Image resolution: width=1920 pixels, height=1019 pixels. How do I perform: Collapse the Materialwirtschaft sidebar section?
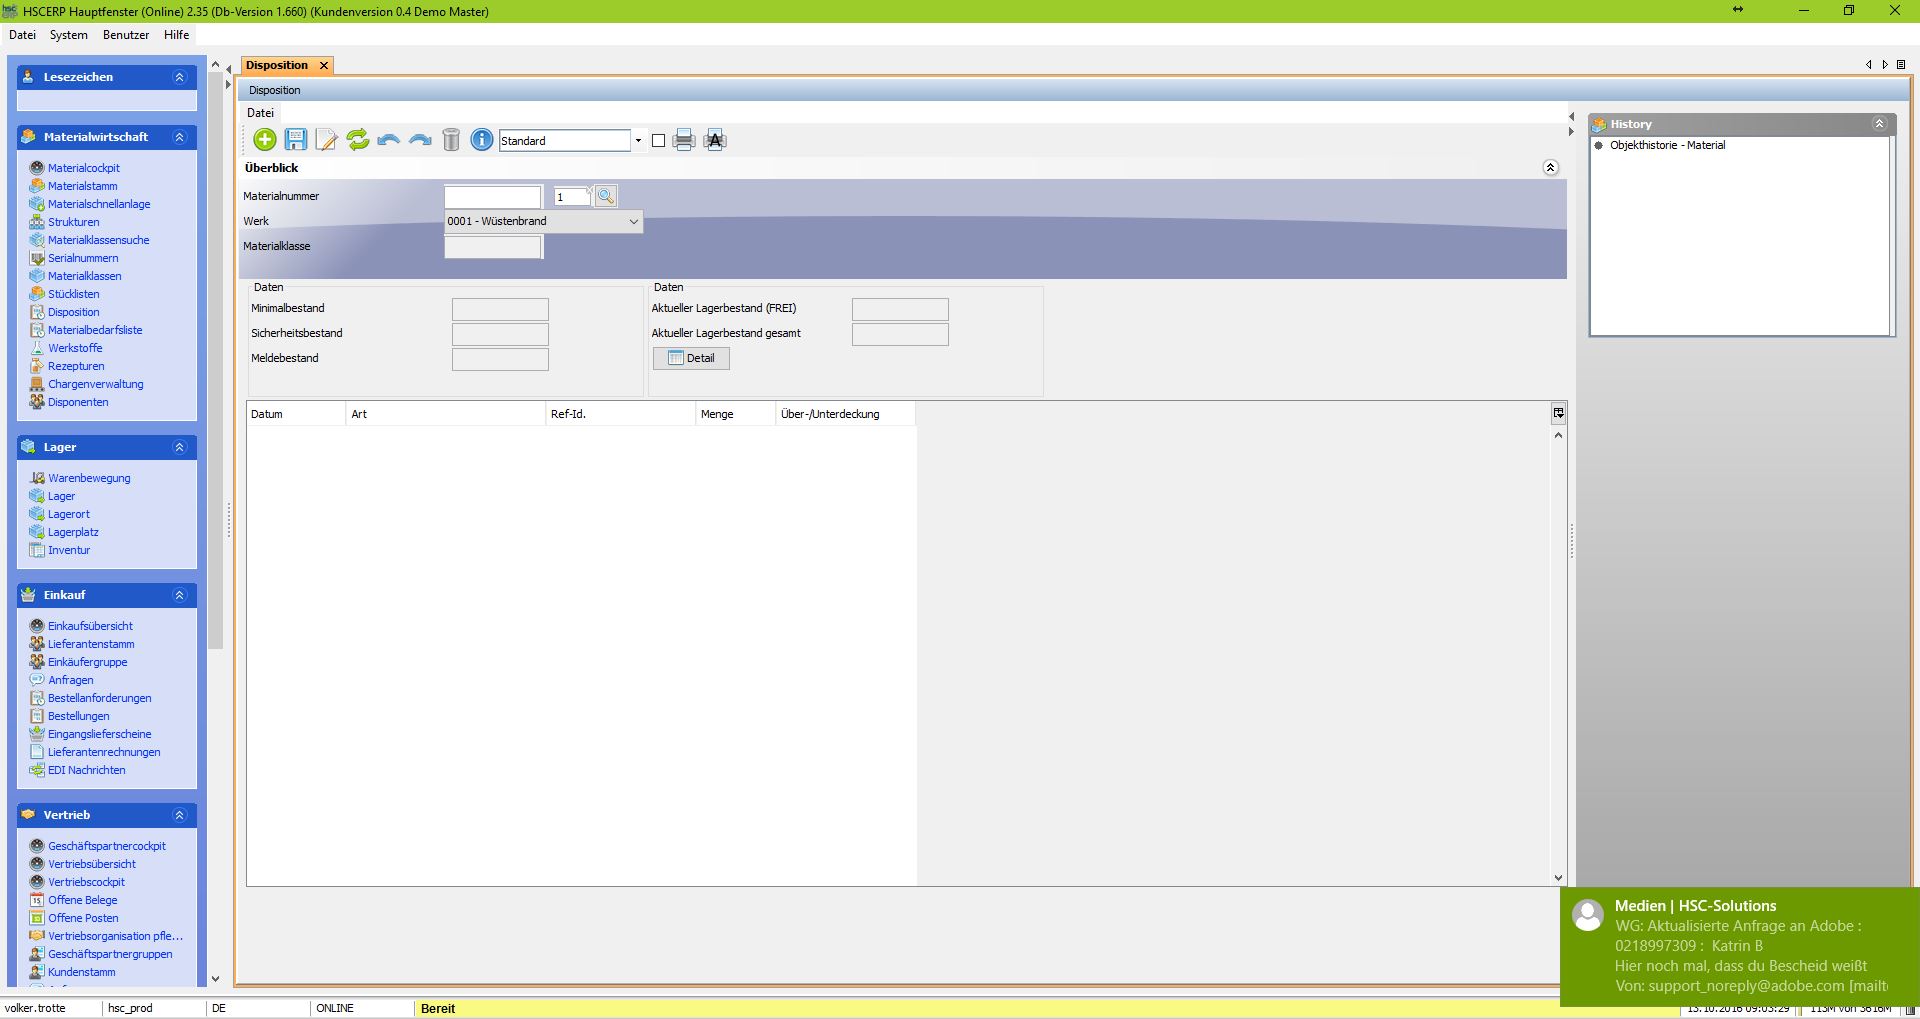(180, 137)
